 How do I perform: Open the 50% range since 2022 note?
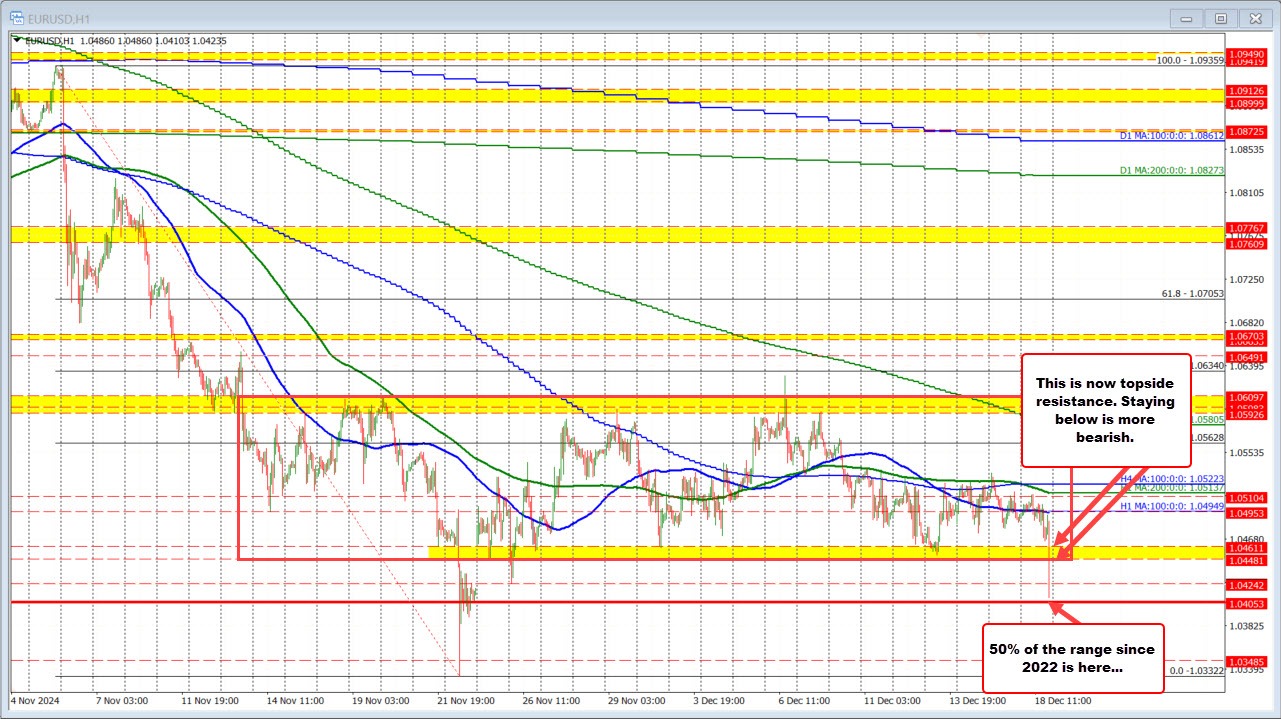click(x=1075, y=658)
